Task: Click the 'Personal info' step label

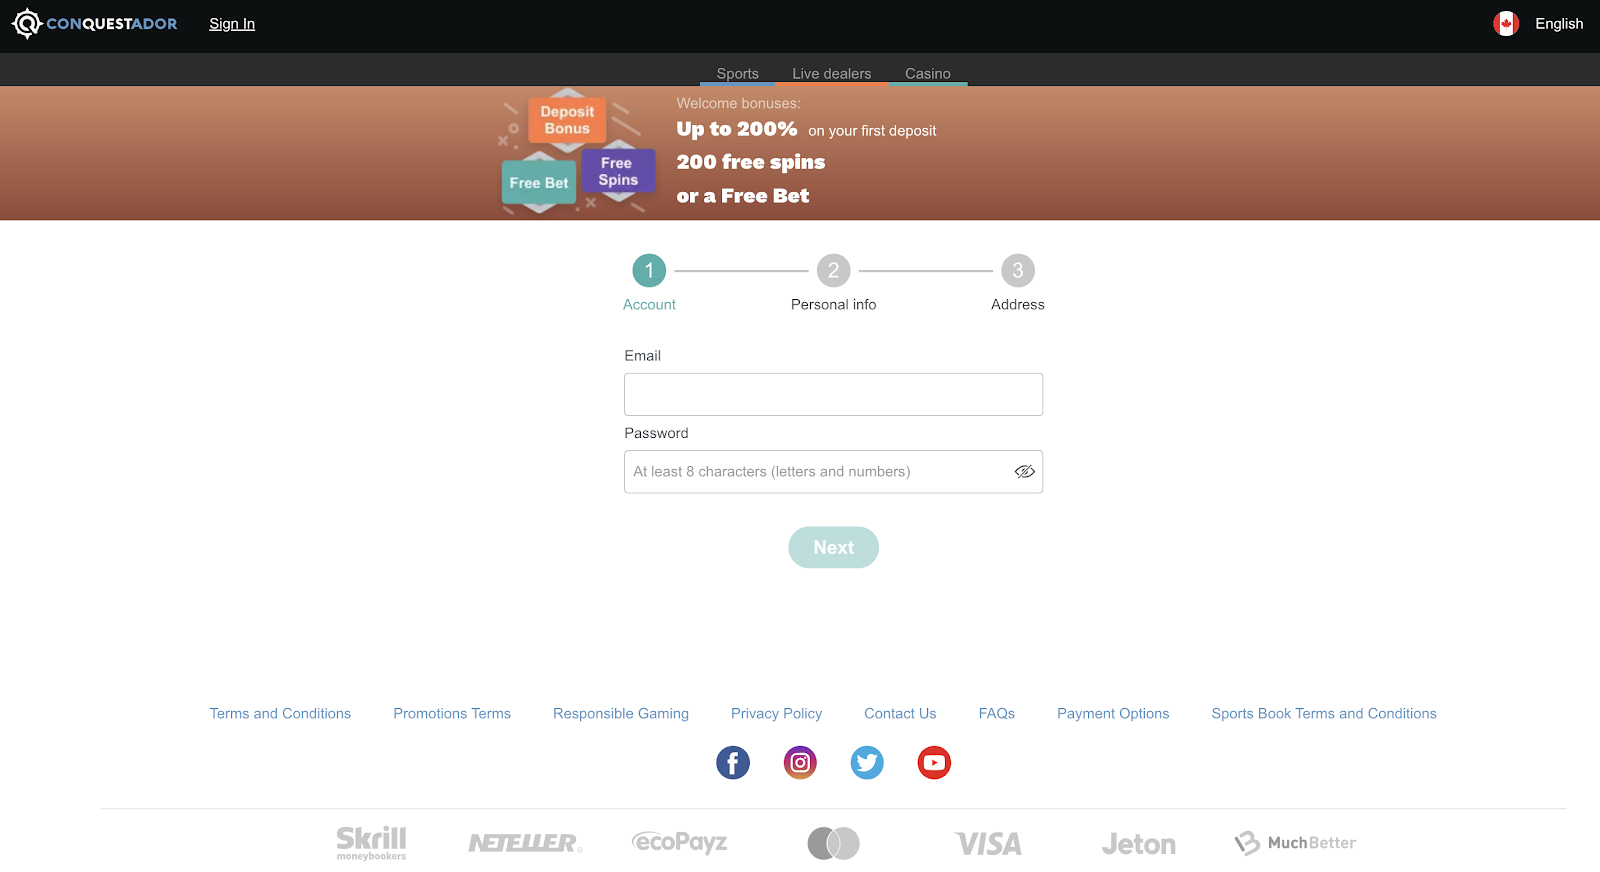Action: click(x=833, y=305)
